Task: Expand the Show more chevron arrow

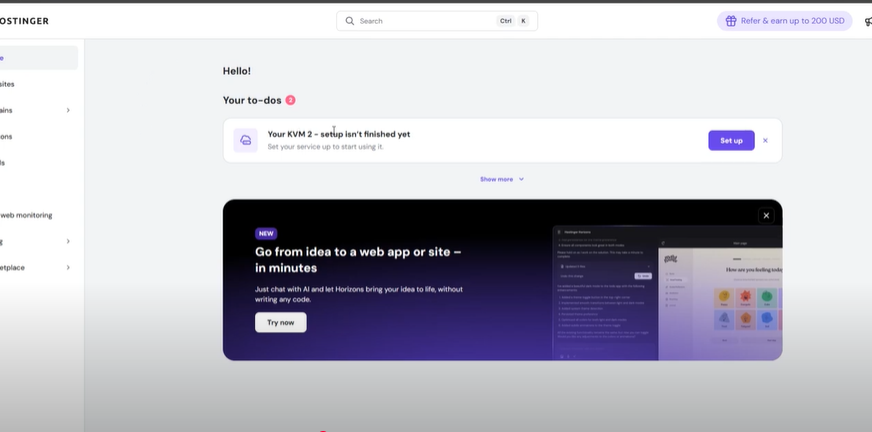Action: click(x=521, y=179)
